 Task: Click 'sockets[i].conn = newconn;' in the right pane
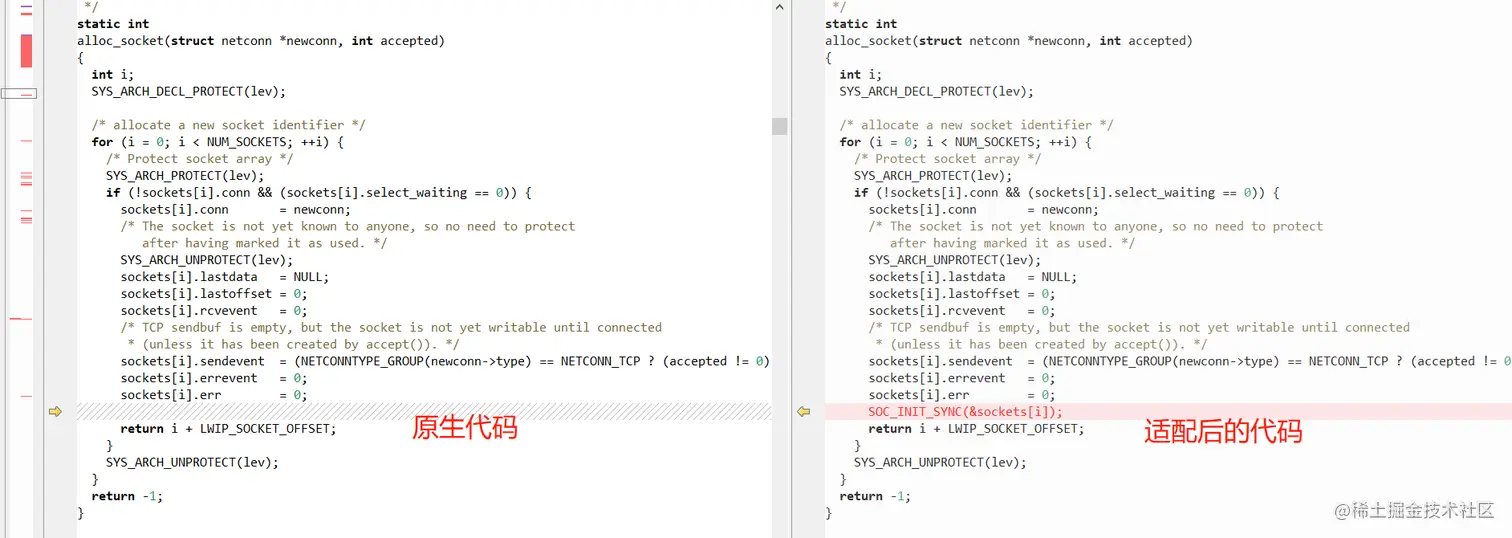(983, 210)
